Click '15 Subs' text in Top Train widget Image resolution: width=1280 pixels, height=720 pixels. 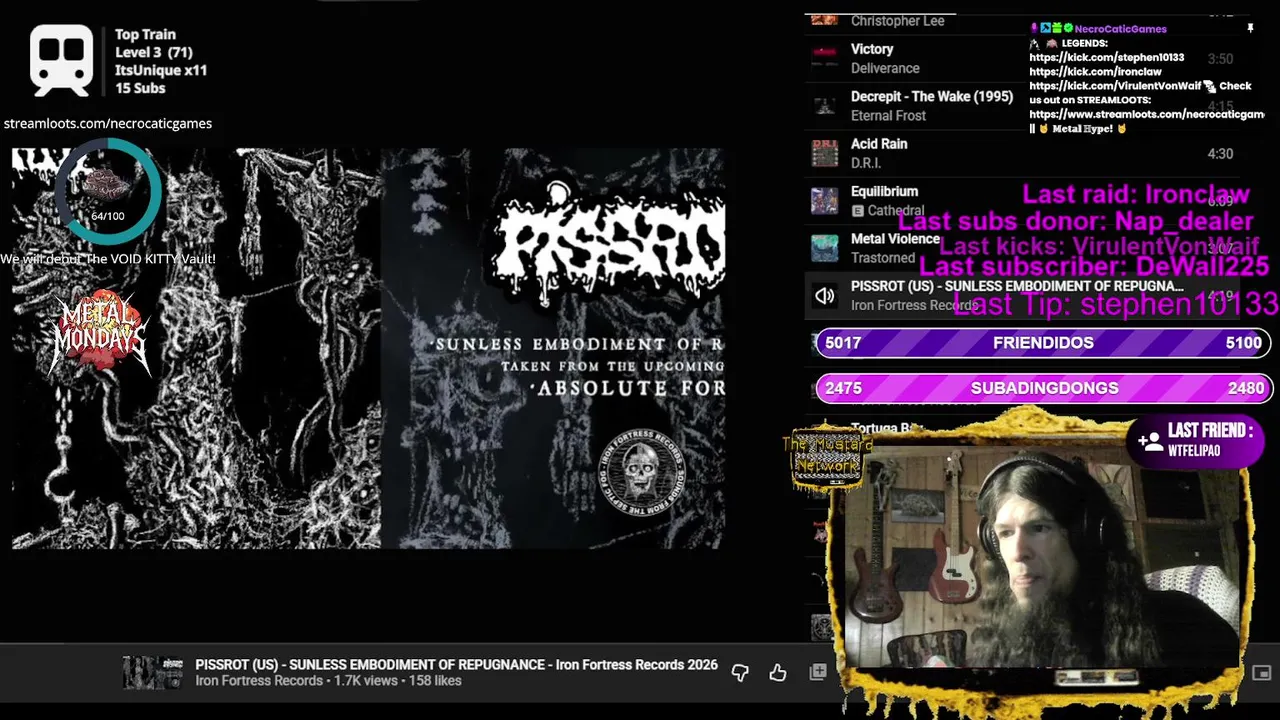[x=140, y=88]
